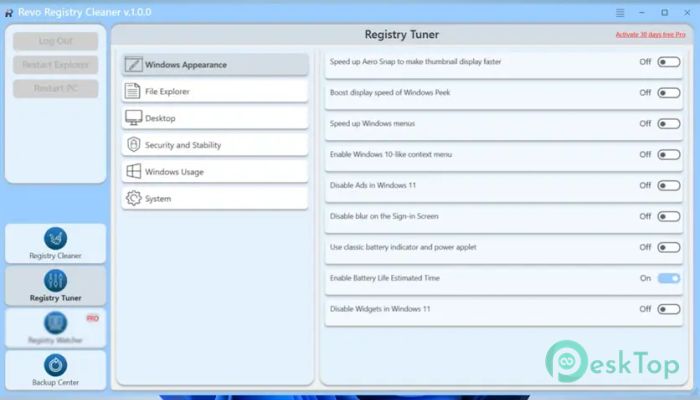Click the Restart Explorer button
Screen dimensions: 700x400
click(55, 65)
